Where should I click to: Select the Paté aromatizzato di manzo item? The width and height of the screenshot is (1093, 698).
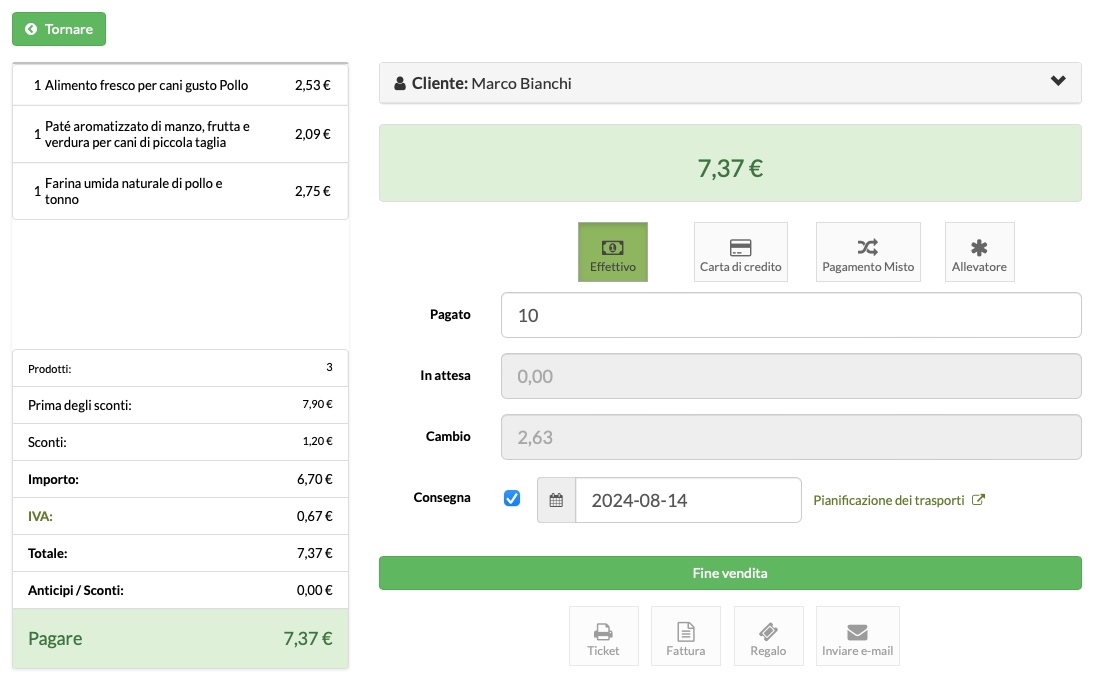180,134
